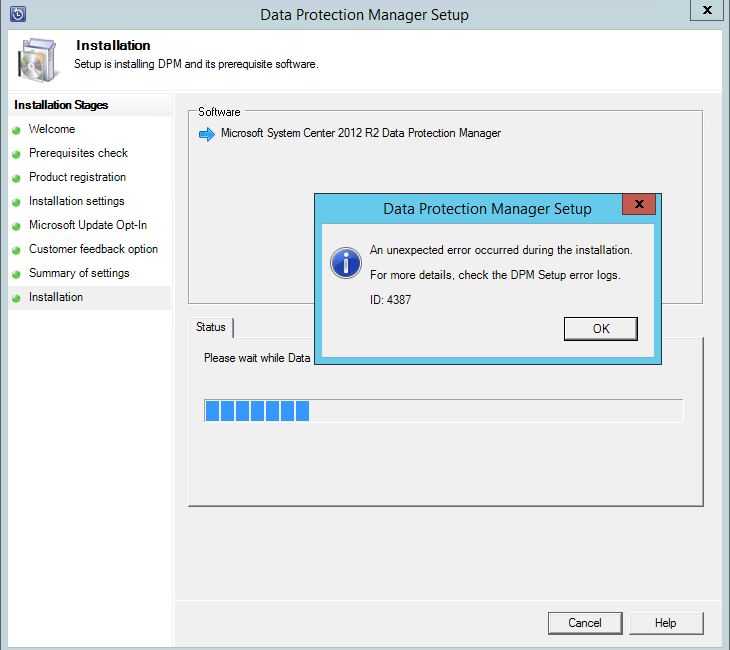
Task: Select the Summary of settings stage
Action: [x=79, y=273]
